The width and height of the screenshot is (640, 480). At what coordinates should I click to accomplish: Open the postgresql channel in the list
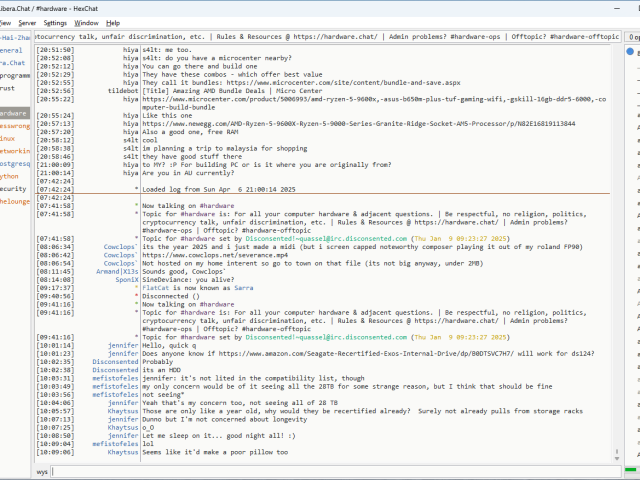(14, 163)
